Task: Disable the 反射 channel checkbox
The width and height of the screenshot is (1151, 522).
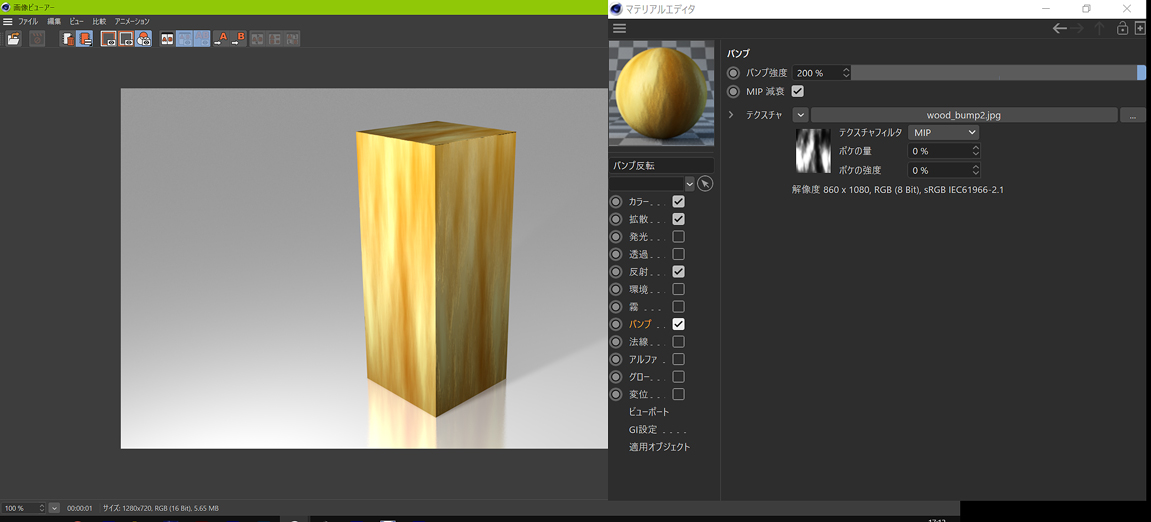Action: (x=678, y=272)
